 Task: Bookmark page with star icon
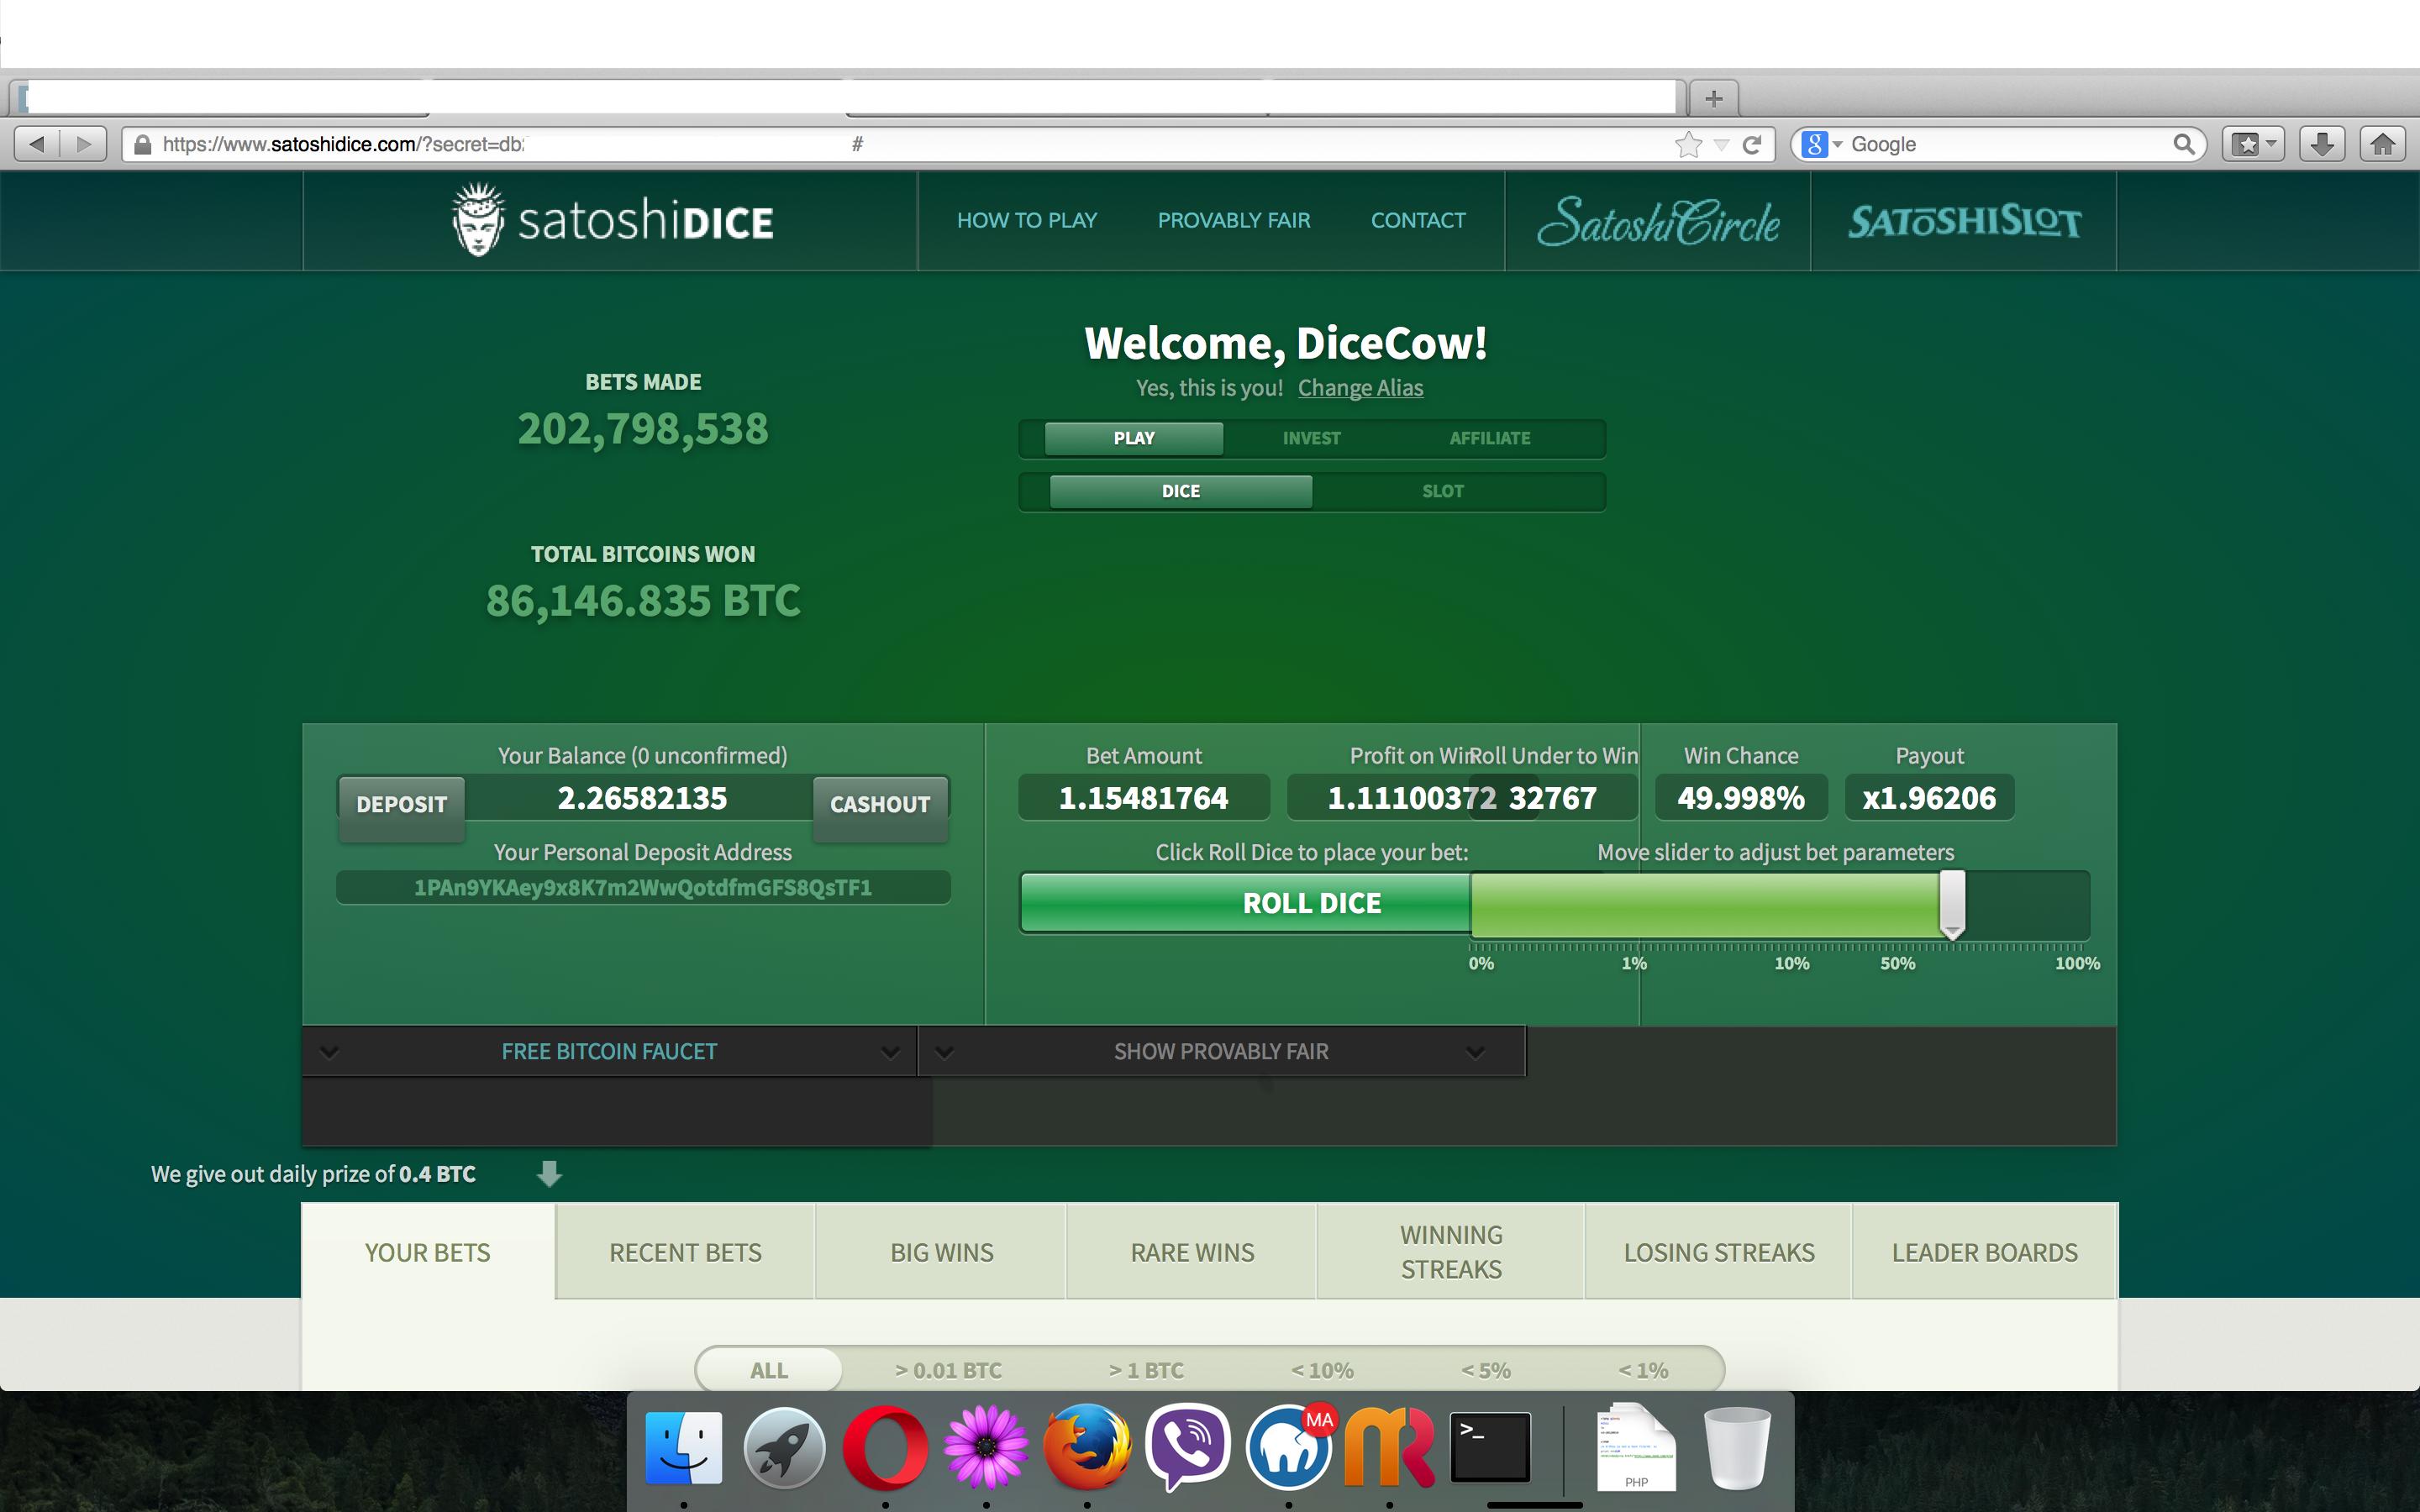tap(1688, 144)
